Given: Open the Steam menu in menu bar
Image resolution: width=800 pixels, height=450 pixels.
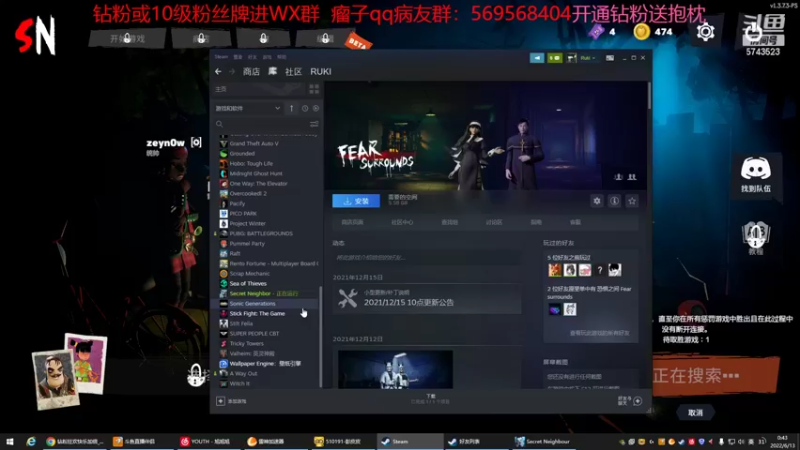Looking at the screenshot, I should click(221, 57).
